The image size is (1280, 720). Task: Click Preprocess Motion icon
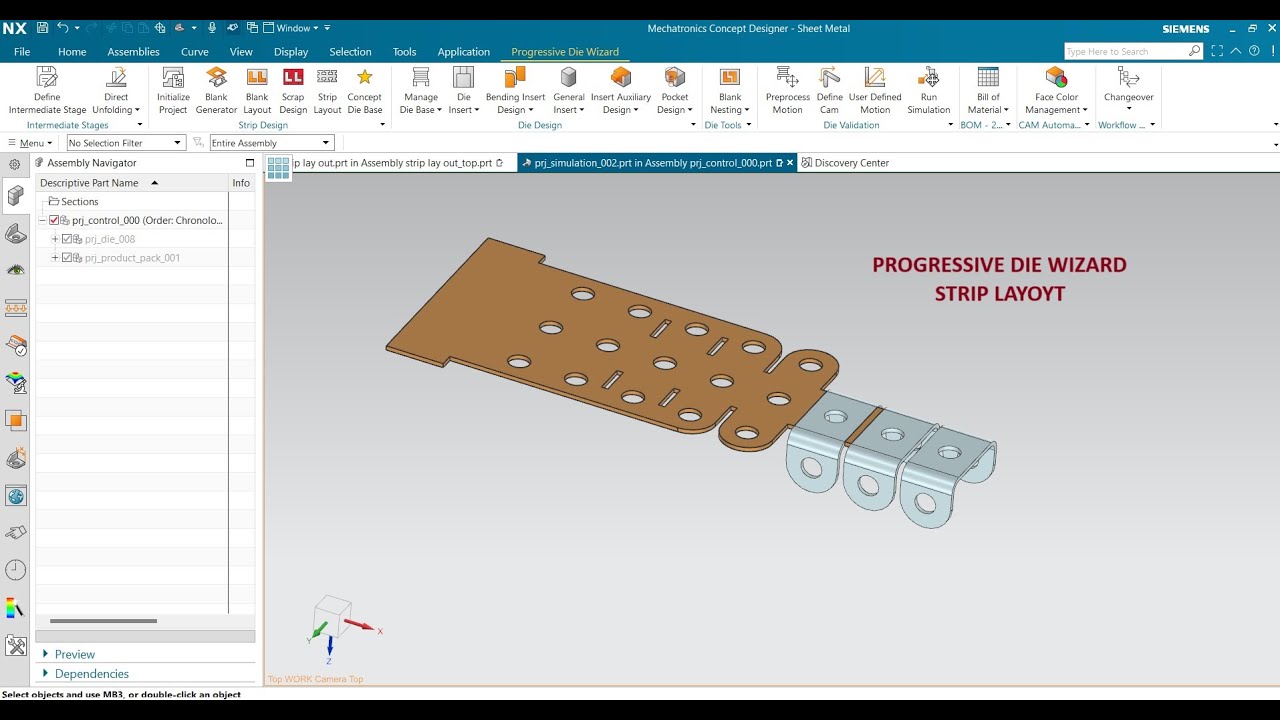pos(788,77)
